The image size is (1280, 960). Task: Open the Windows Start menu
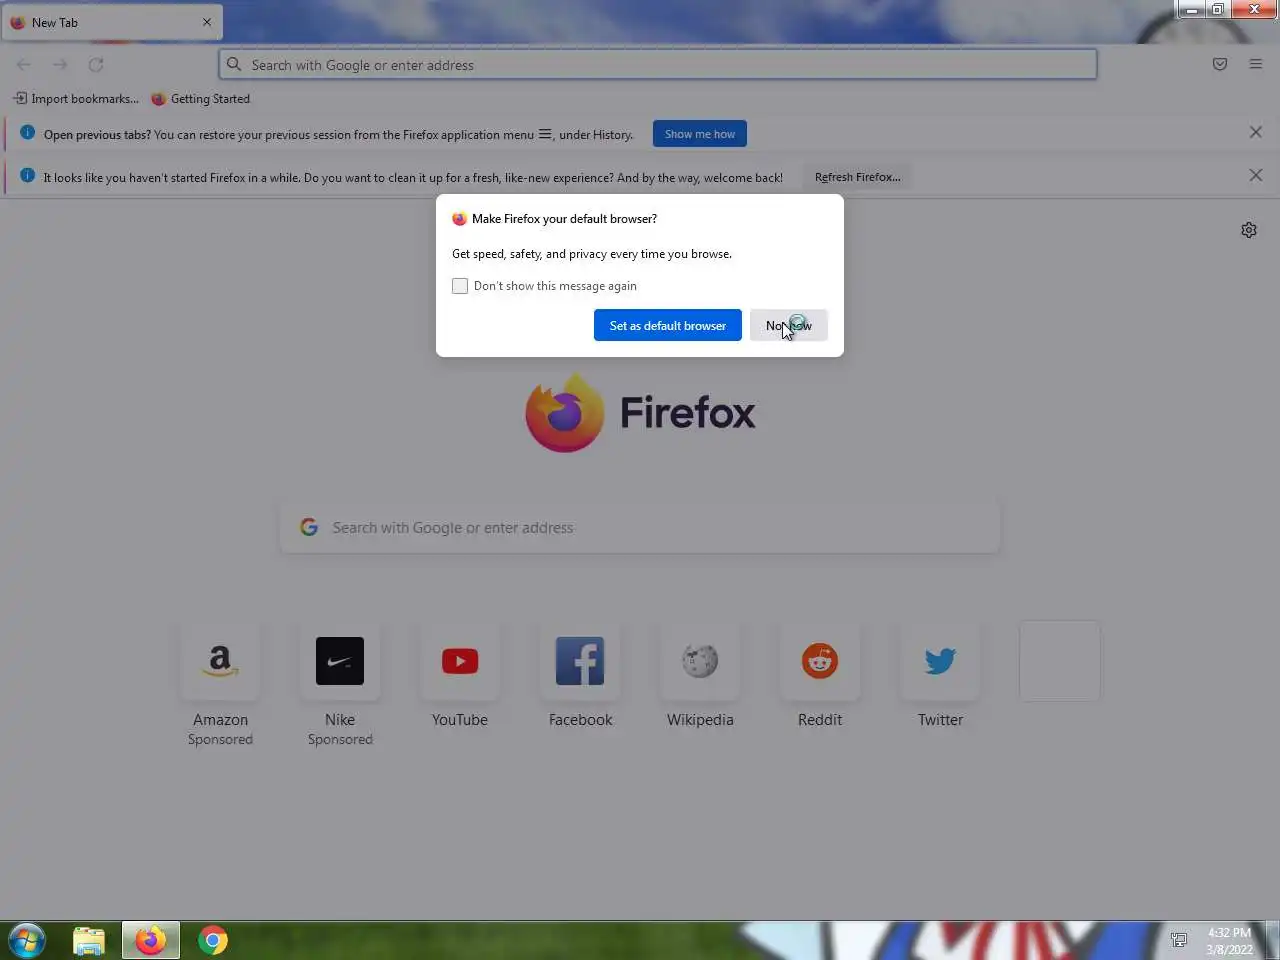27,940
